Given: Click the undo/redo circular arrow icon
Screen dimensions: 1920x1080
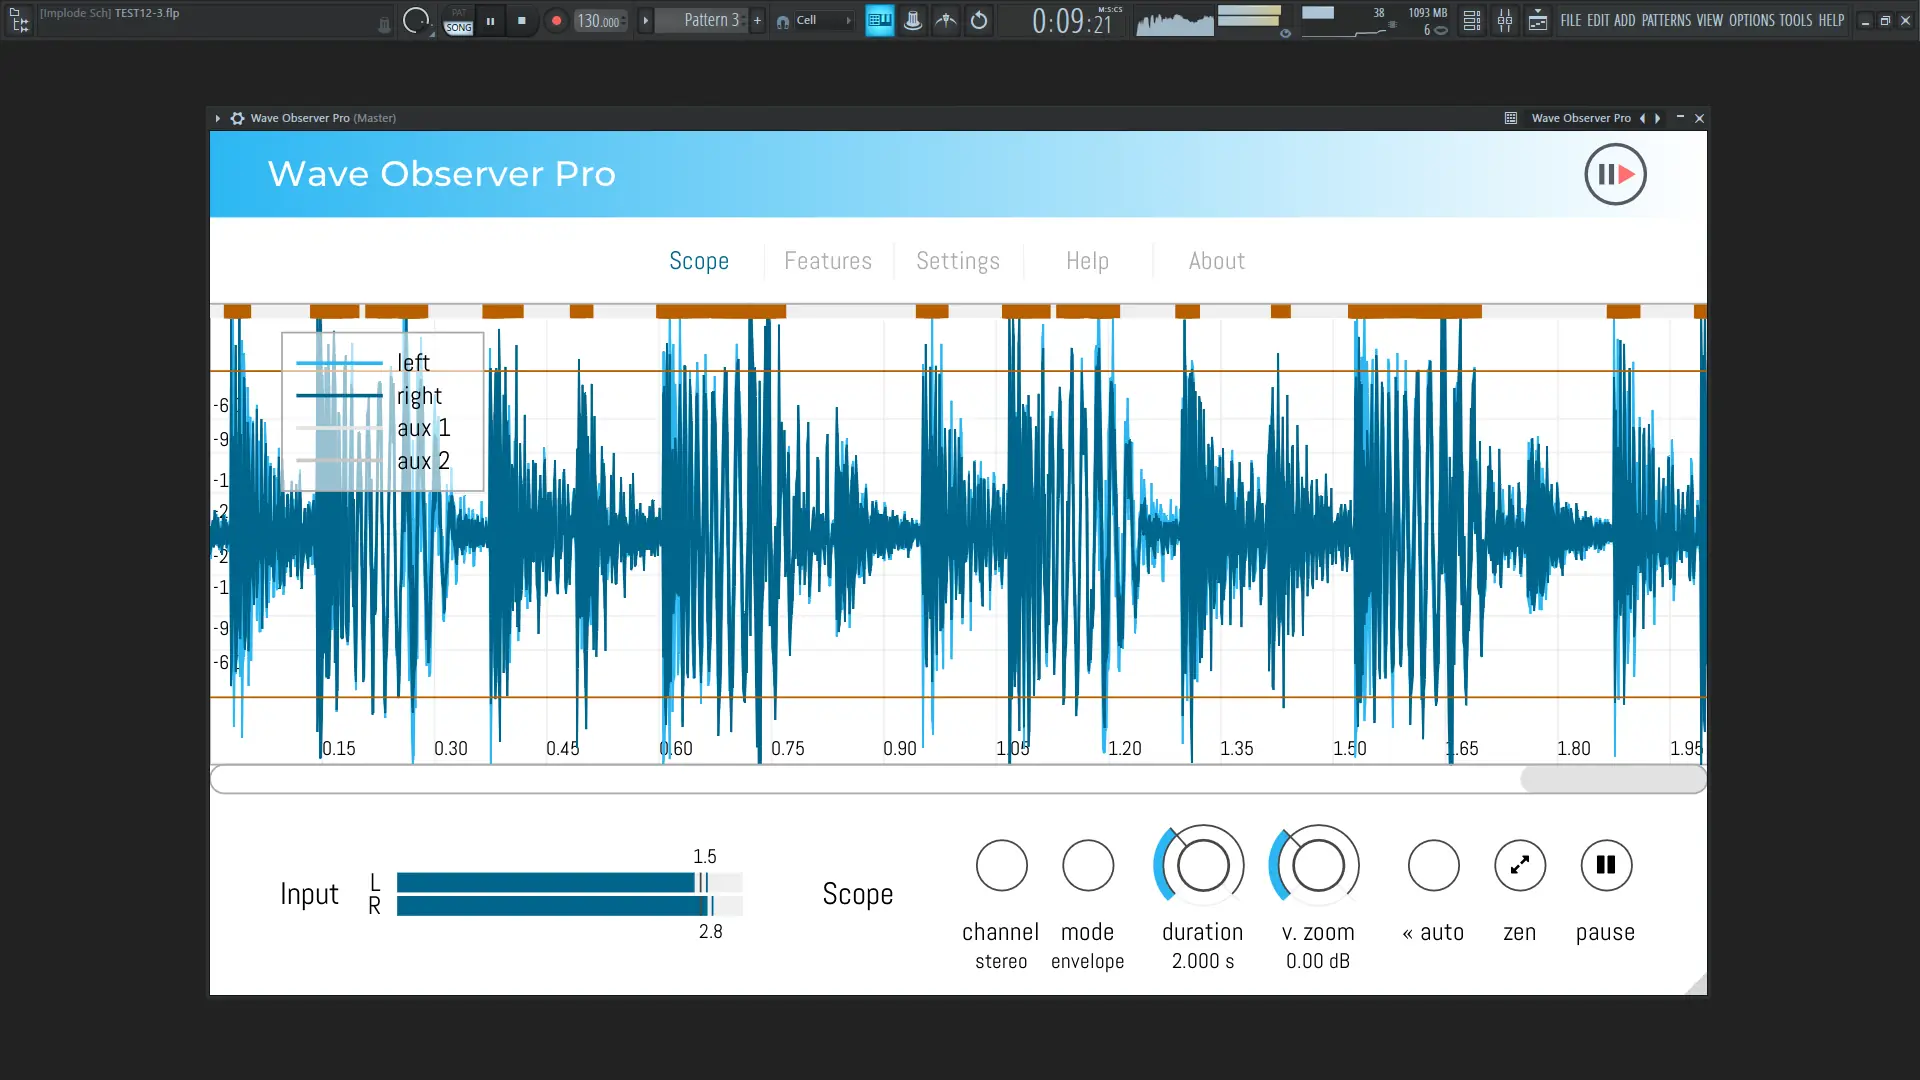Looking at the screenshot, I should tap(979, 20).
